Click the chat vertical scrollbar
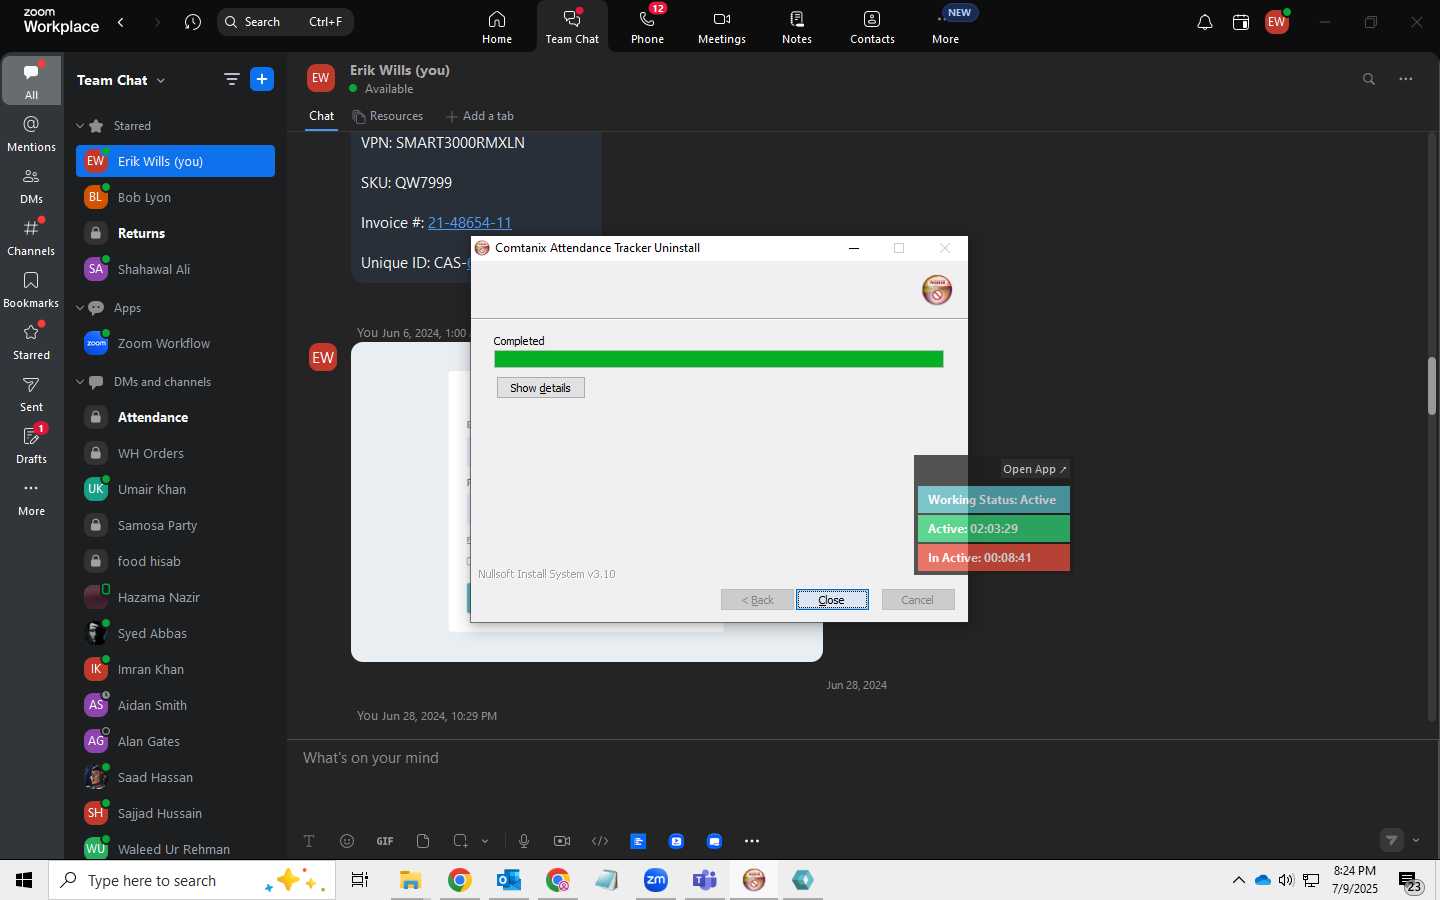This screenshot has width=1440, height=900. pos(1431,386)
